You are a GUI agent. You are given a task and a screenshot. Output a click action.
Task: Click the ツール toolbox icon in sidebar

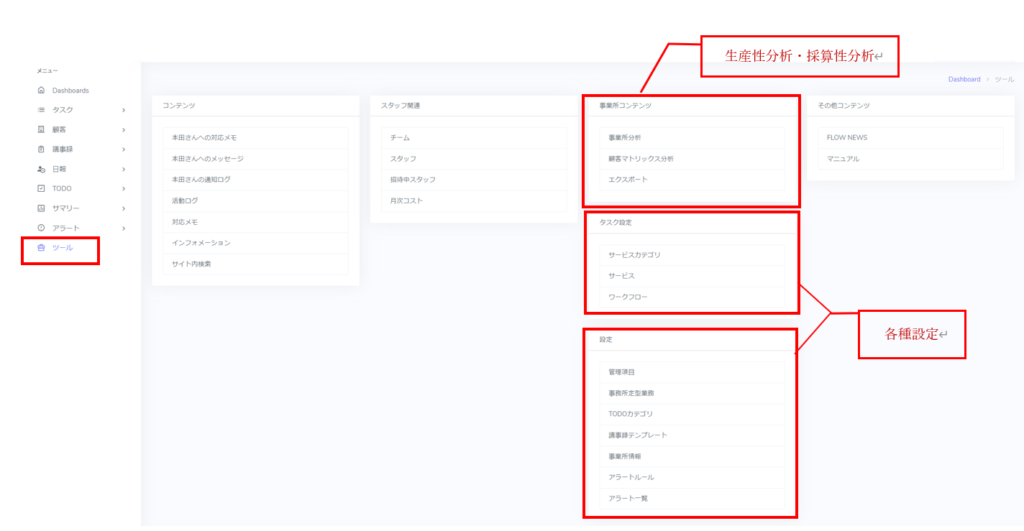pos(40,247)
